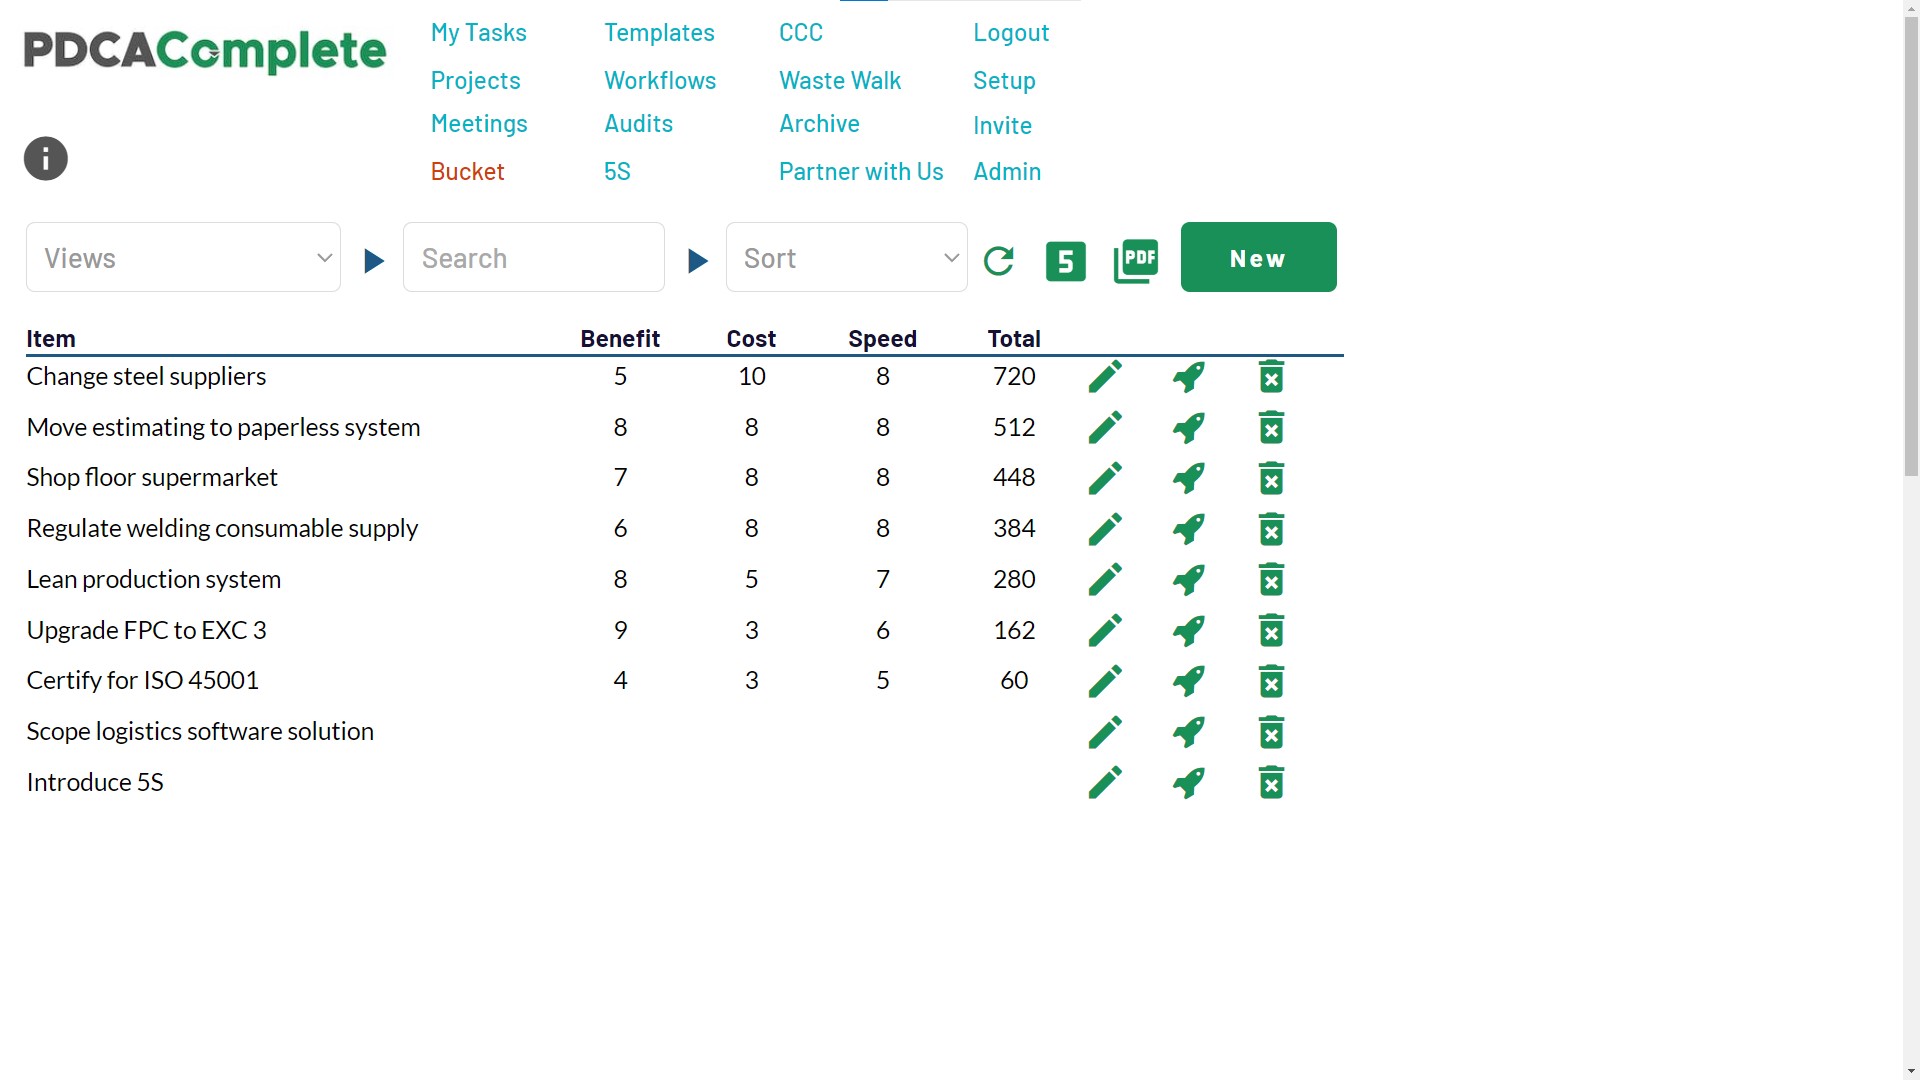Click the Bucket menu item
The height and width of the screenshot is (1080, 1920).
coord(468,171)
